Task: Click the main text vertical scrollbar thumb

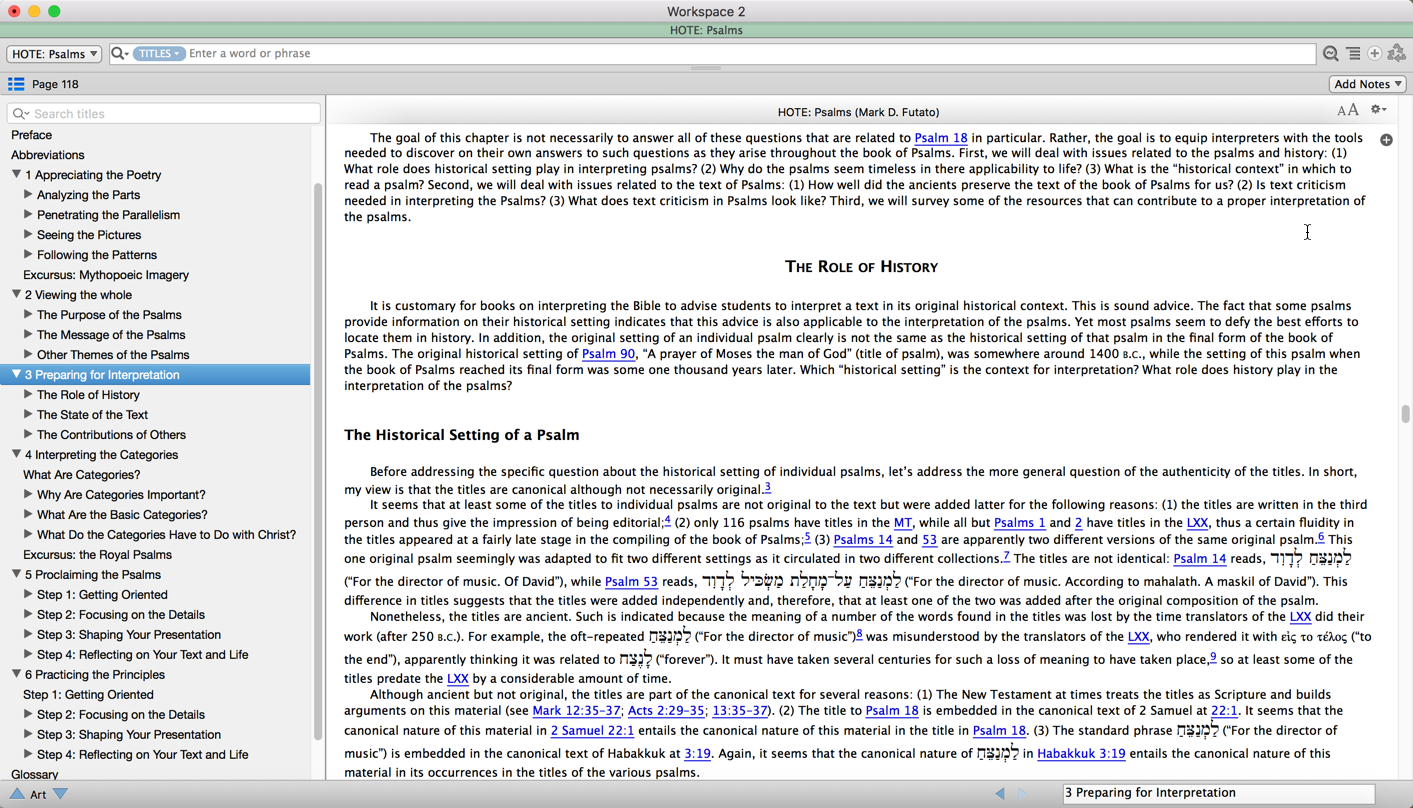Action: click(1405, 414)
